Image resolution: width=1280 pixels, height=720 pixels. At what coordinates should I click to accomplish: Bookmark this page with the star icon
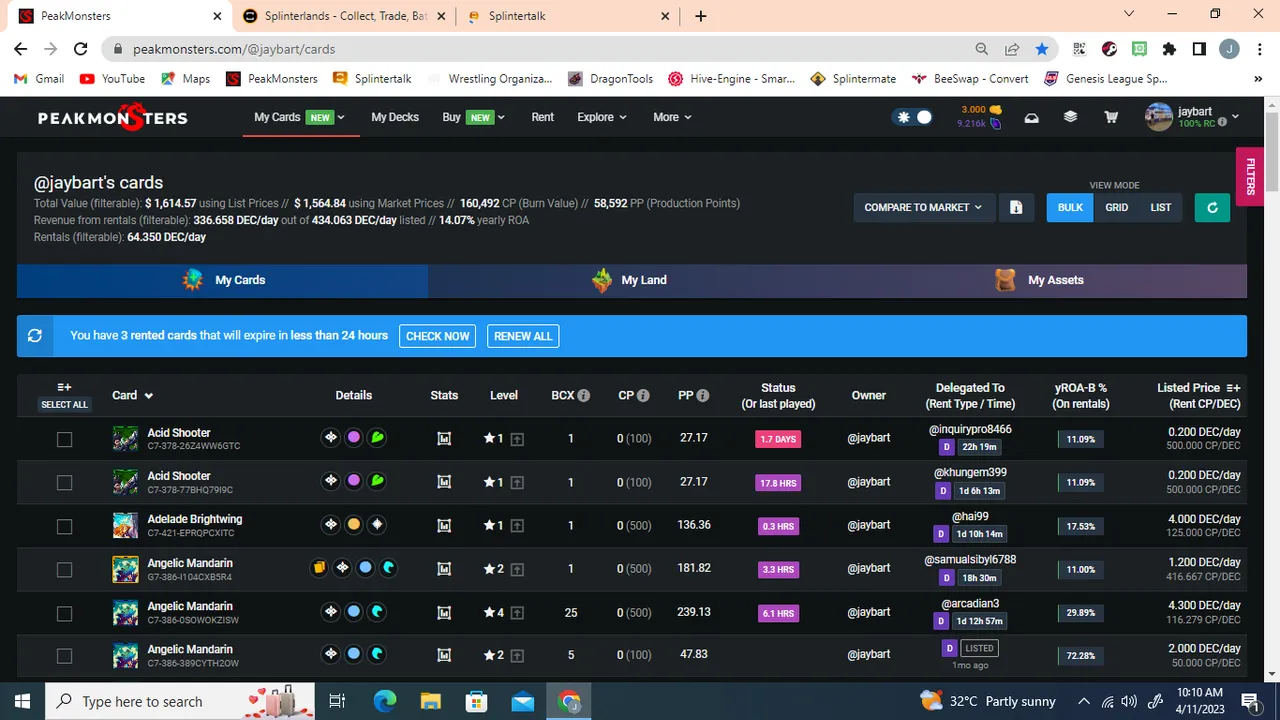click(x=1042, y=48)
